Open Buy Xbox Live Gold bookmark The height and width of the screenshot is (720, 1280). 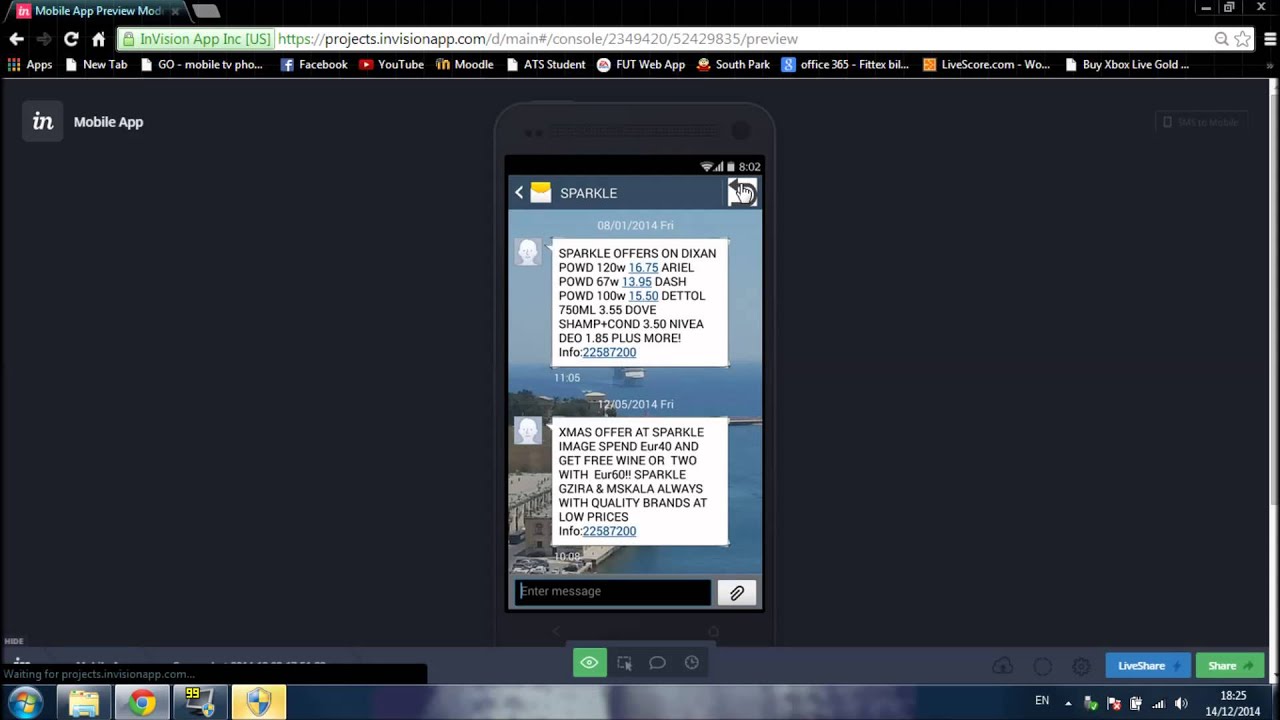click(1127, 65)
